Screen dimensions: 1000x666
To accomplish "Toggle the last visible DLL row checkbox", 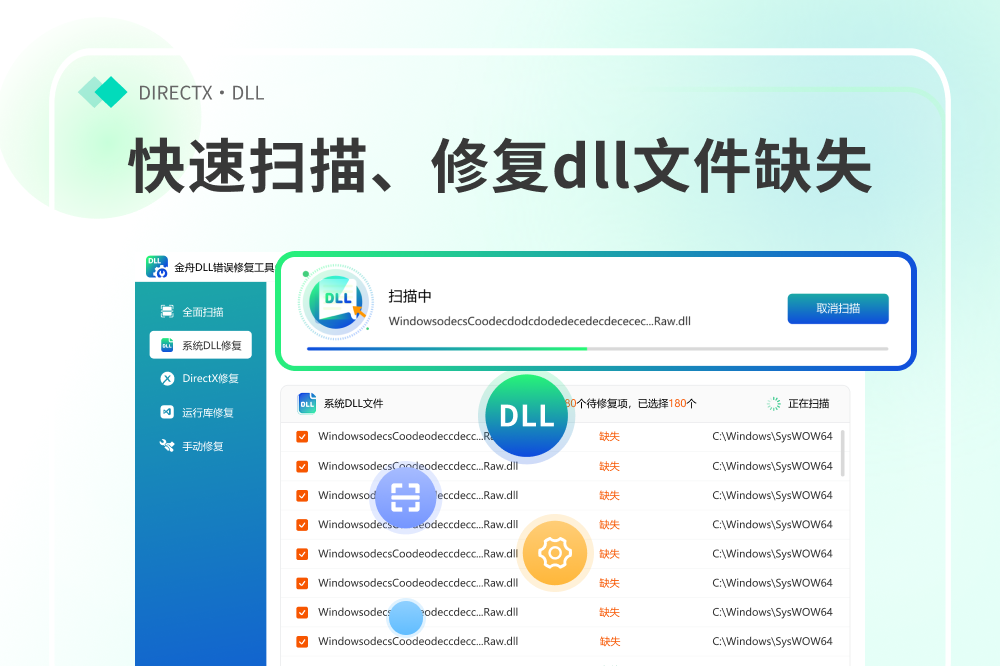I will pos(302,641).
